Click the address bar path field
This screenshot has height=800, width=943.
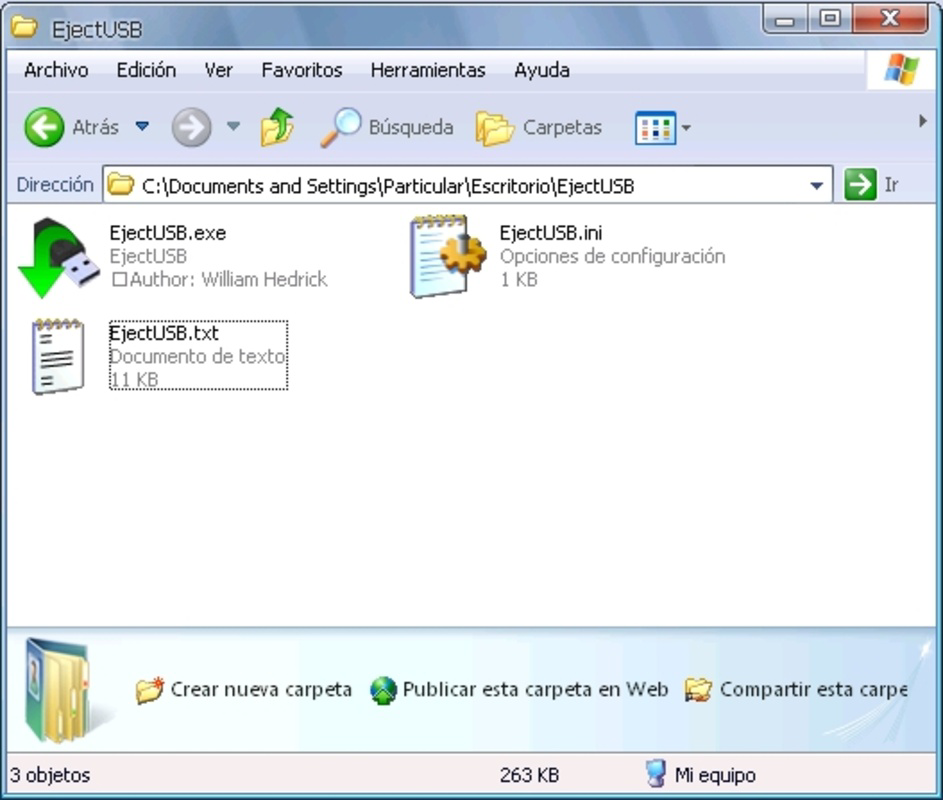click(468, 185)
